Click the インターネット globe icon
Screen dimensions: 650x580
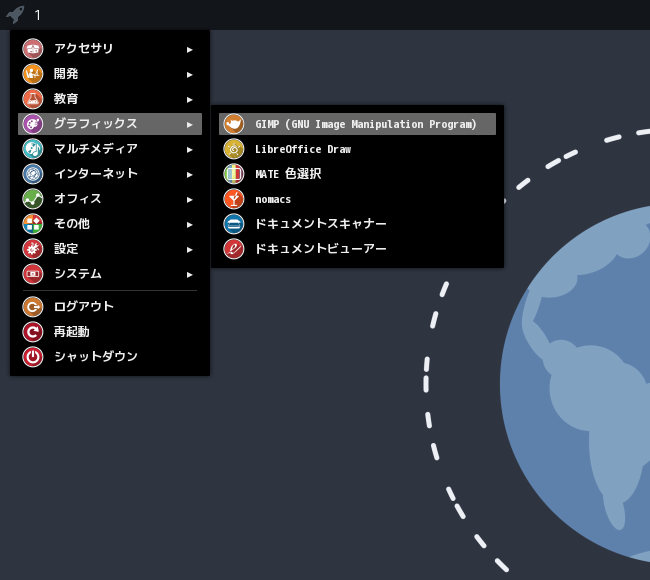[x=33, y=174]
